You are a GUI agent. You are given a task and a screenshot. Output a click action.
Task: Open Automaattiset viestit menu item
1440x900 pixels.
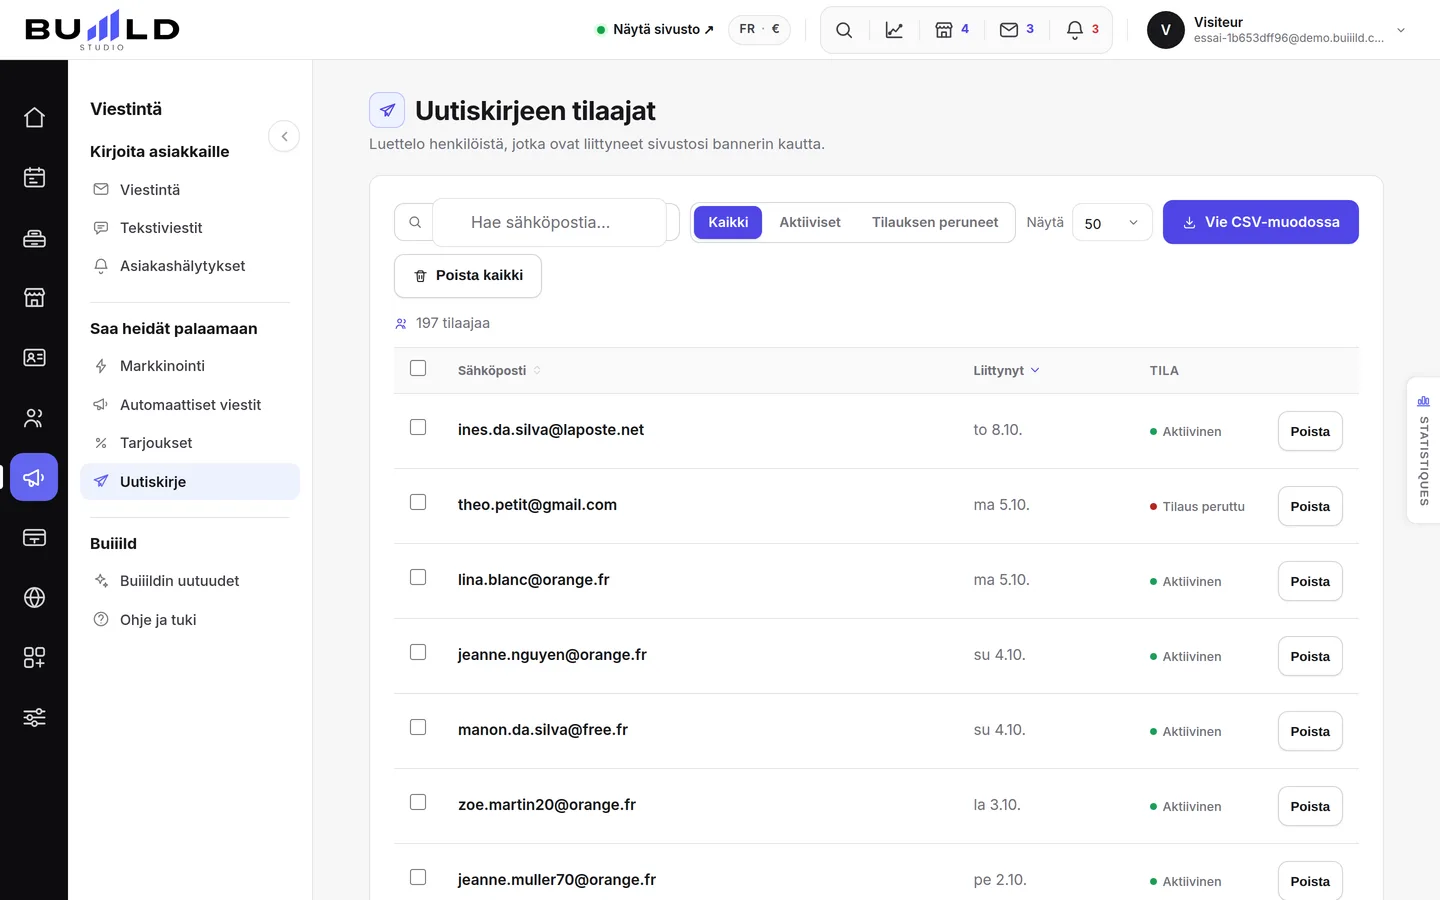point(190,405)
